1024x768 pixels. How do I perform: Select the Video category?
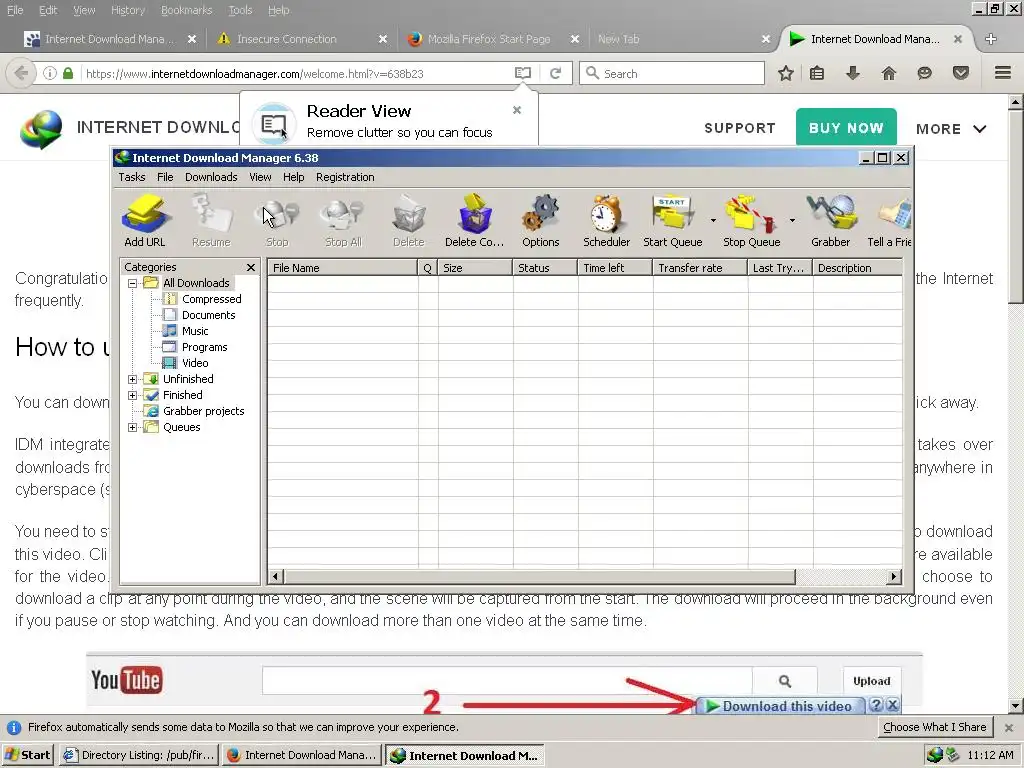tap(195, 363)
